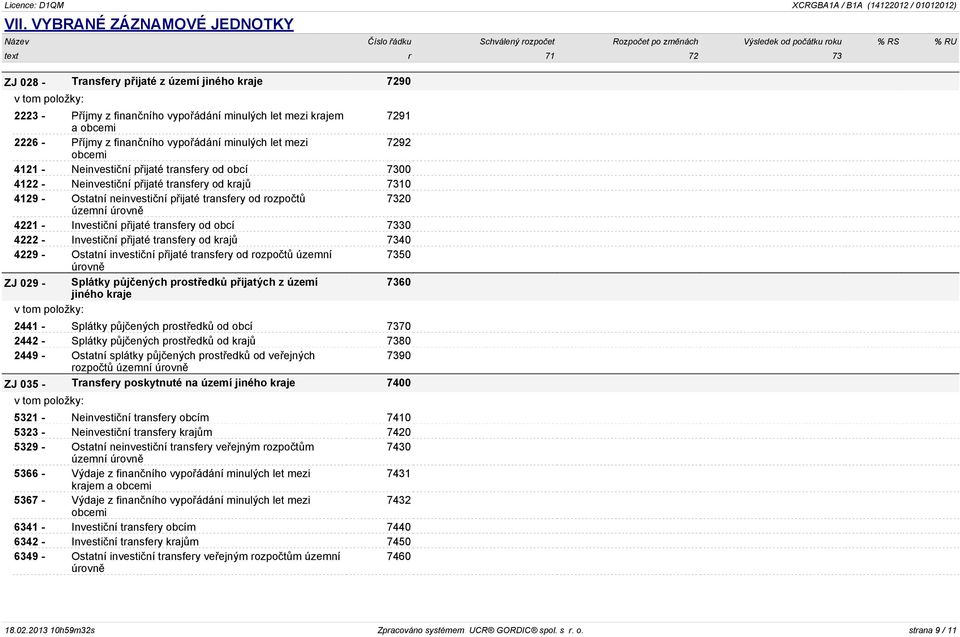
Task: Click the Výsledek od počátku roku header
Action: pos(793,42)
